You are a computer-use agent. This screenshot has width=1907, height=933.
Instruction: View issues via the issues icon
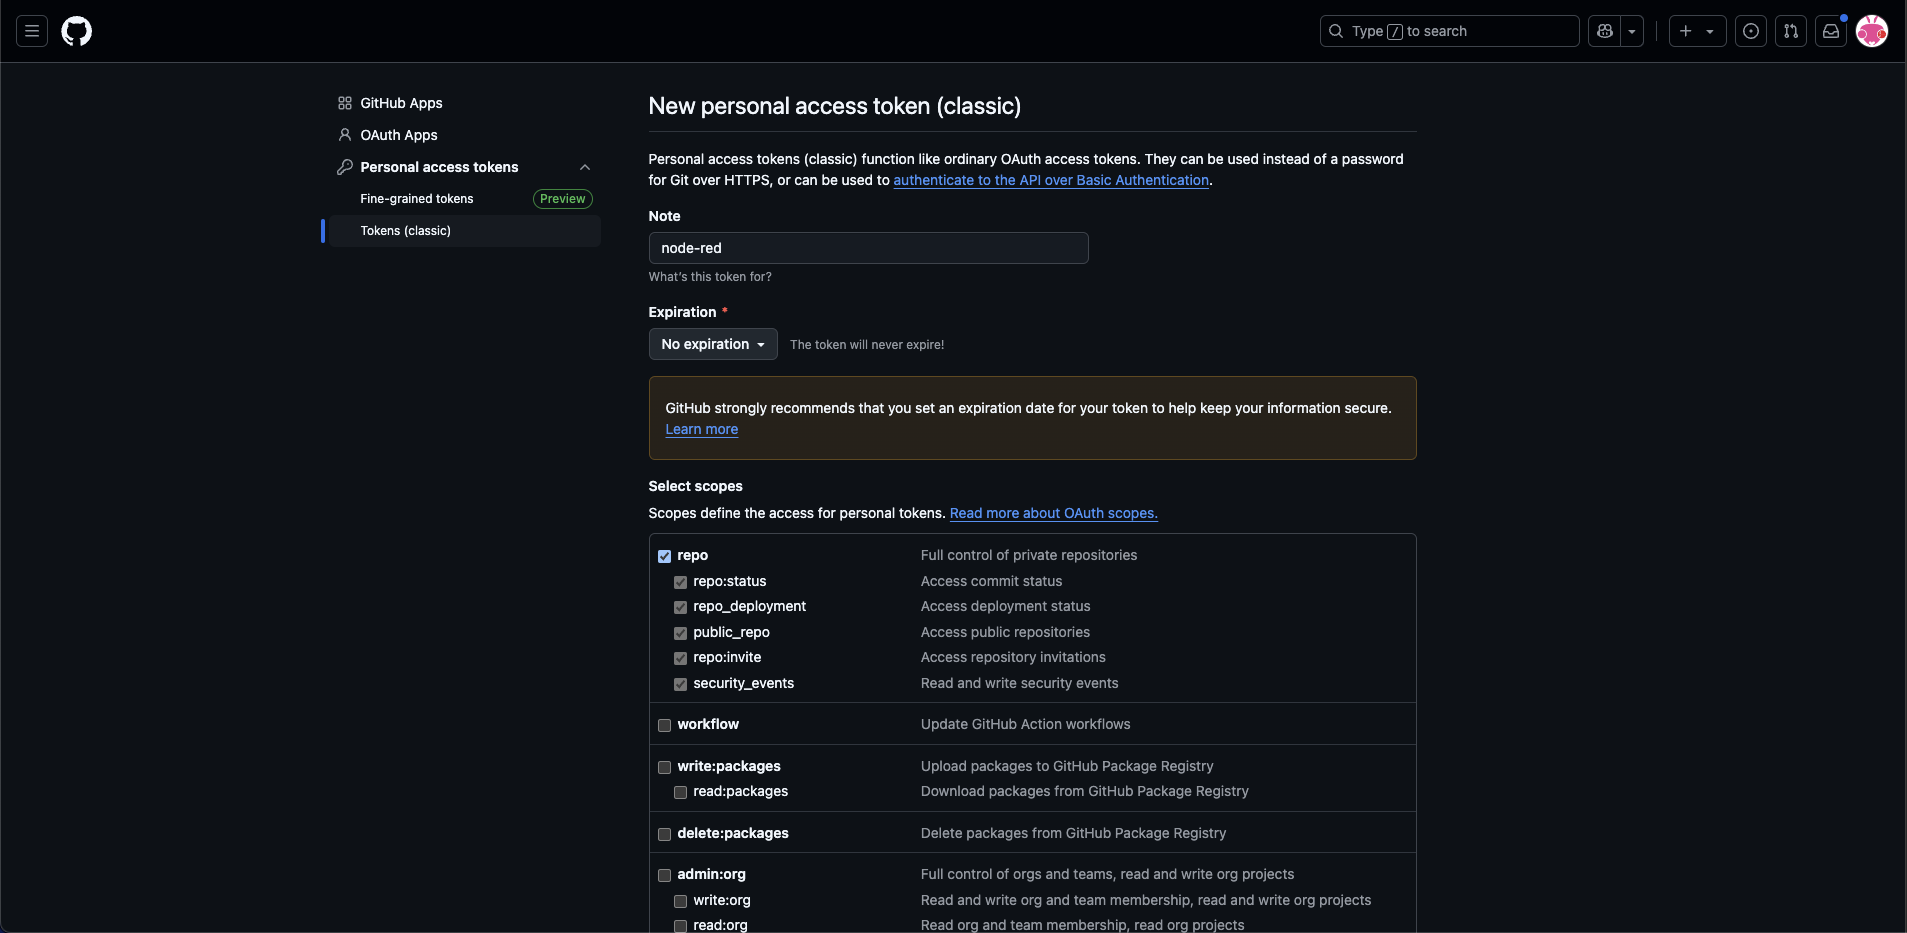tap(1751, 31)
